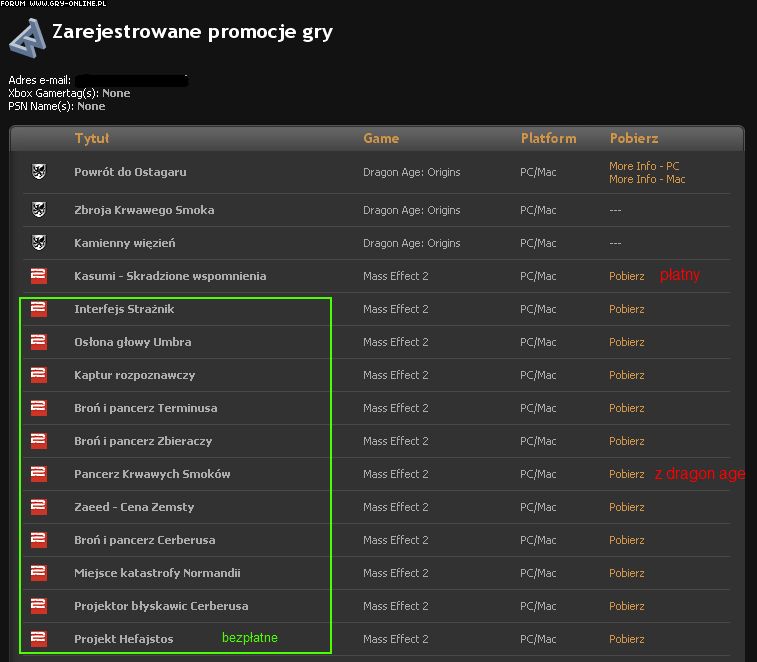This screenshot has height=662, width=757.
Task: Click the Mass Effect 2 icon beside Broń i pancerz Terminusa
Action: click(x=39, y=408)
